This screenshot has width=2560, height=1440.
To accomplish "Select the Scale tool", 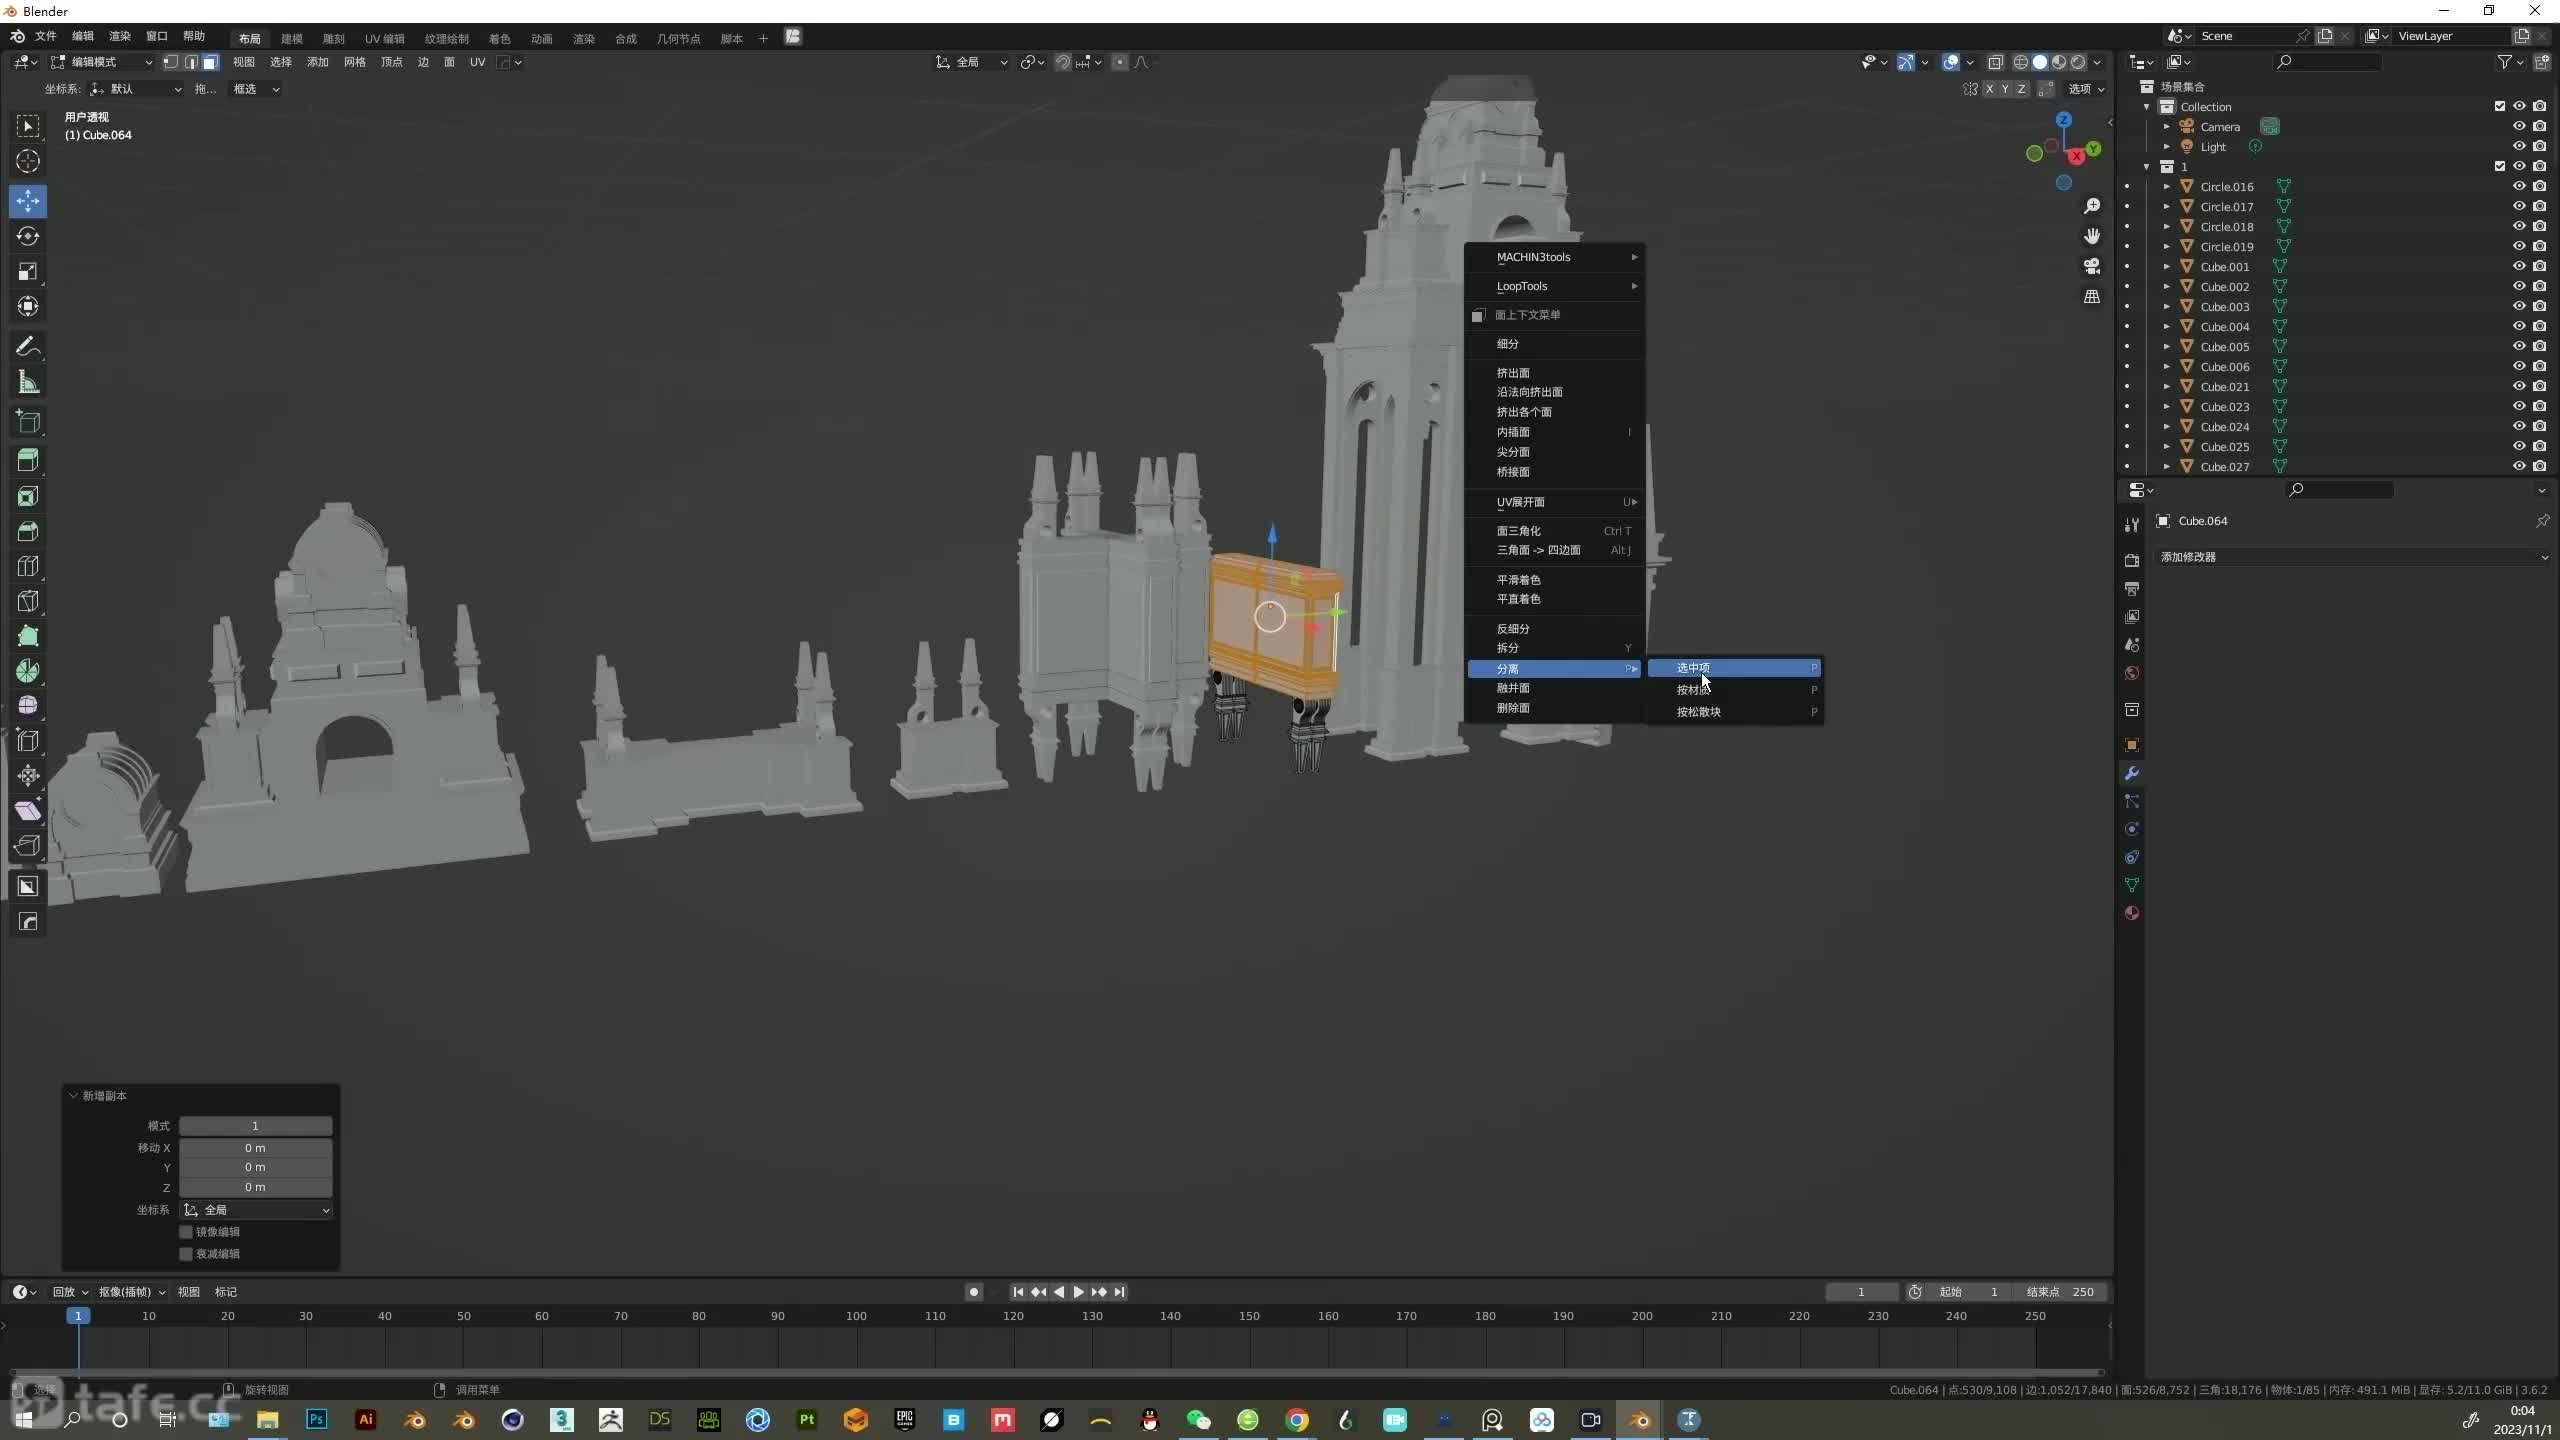I will pyautogui.click(x=28, y=271).
